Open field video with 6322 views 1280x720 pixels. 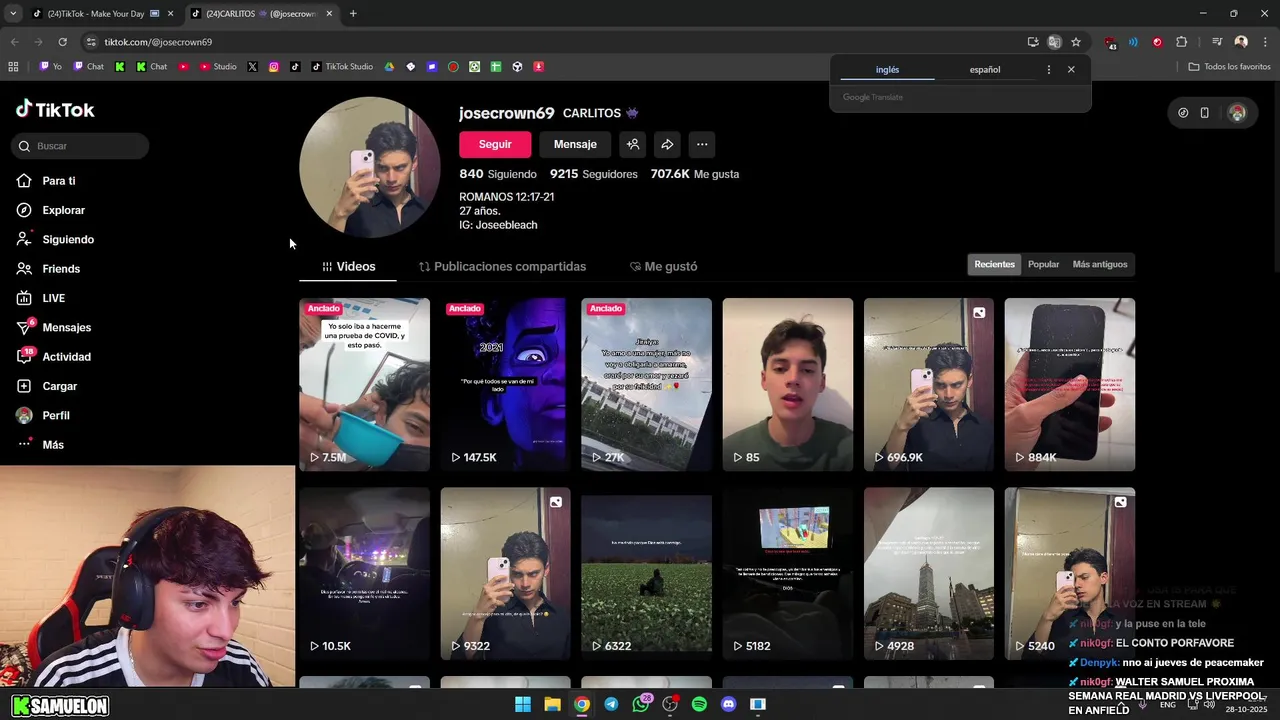tap(646, 573)
